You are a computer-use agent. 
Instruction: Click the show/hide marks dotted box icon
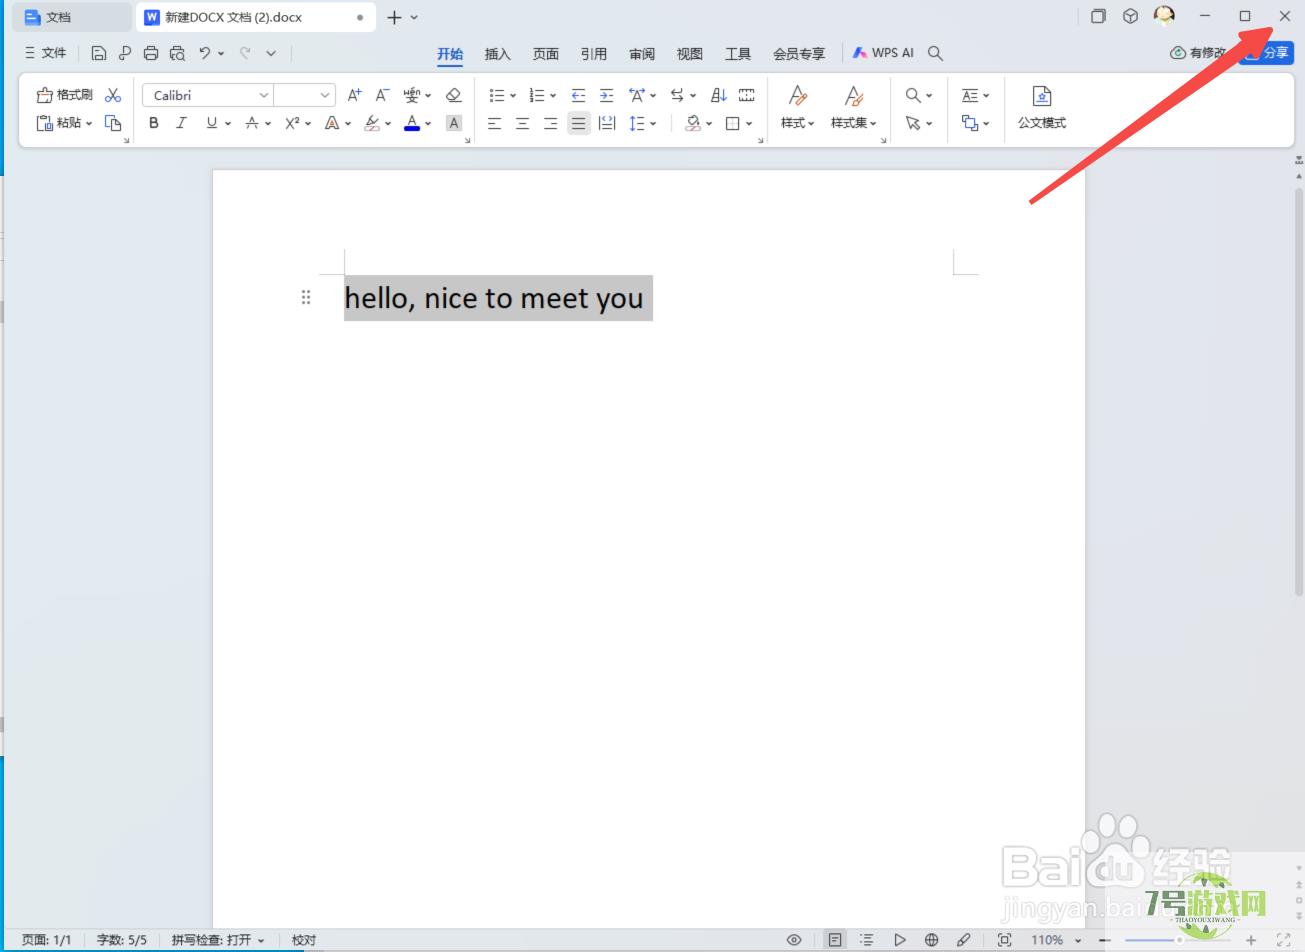click(747, 95)
